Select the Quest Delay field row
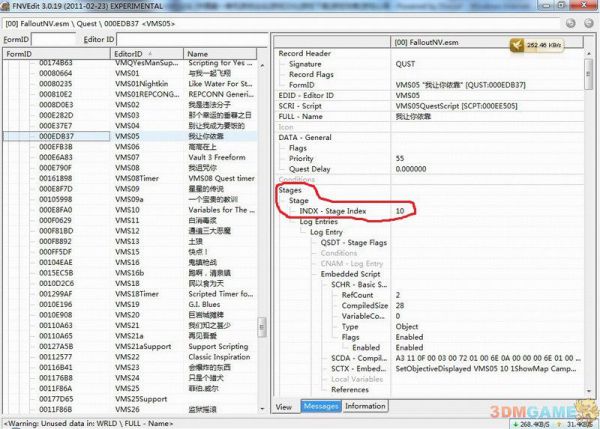The height and width of the screenshot is (429, 600). 429,169
